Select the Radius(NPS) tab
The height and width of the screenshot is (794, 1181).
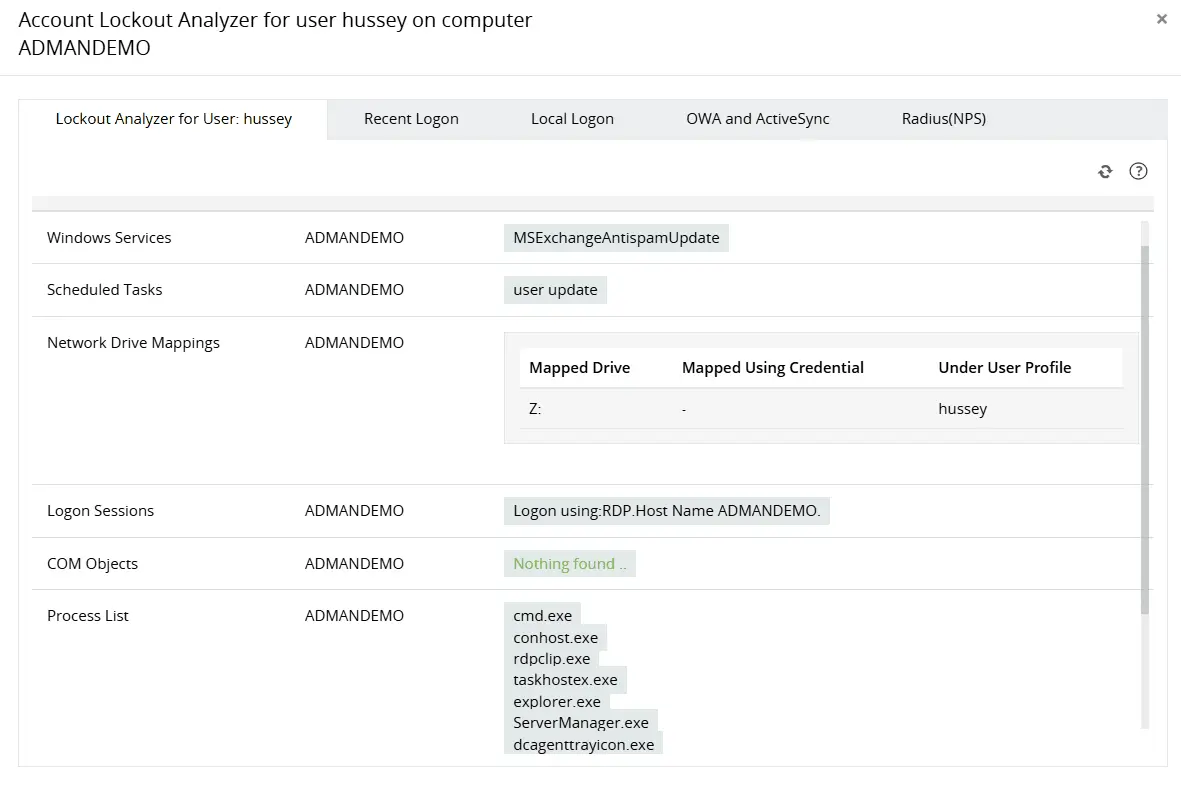point(943,118)
